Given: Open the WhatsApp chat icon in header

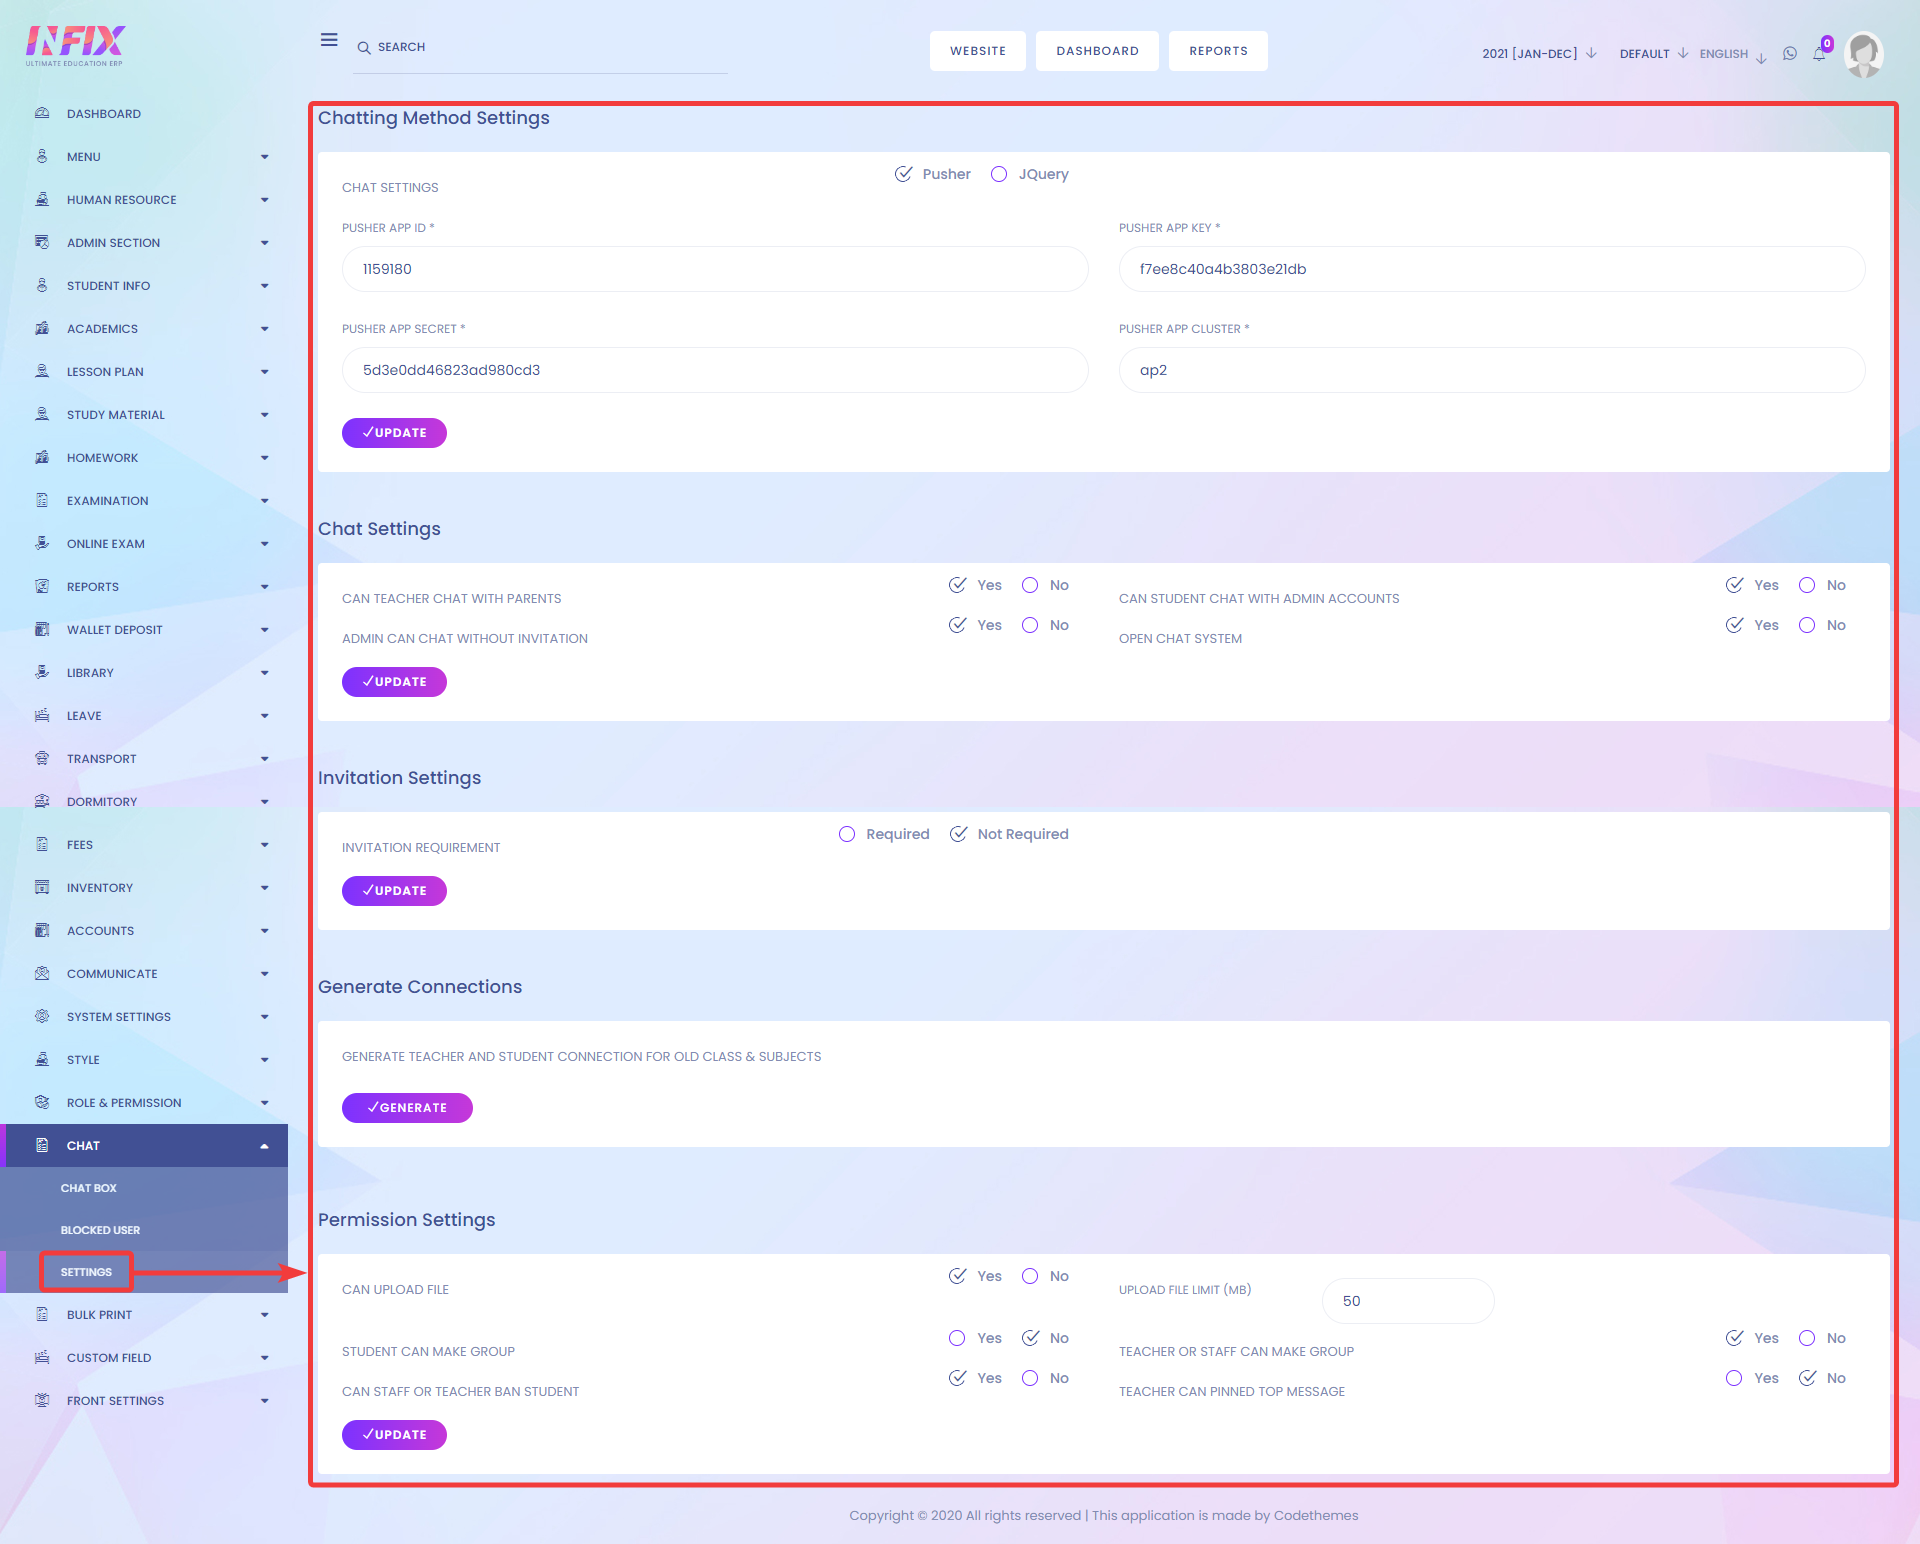Looking at the screenshot, I should (1790, 54).
